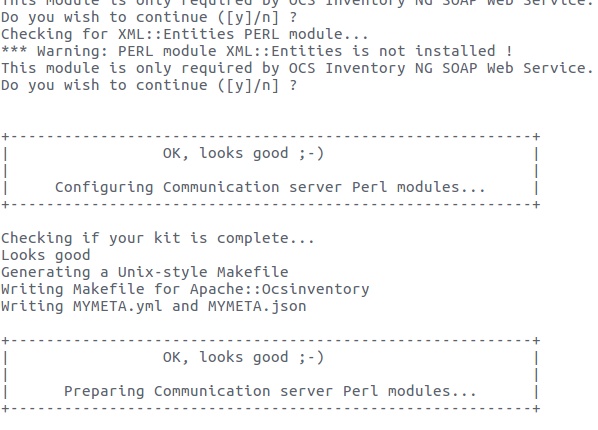Click the bottom dashed border of the Preparing box

pos(271,409)
